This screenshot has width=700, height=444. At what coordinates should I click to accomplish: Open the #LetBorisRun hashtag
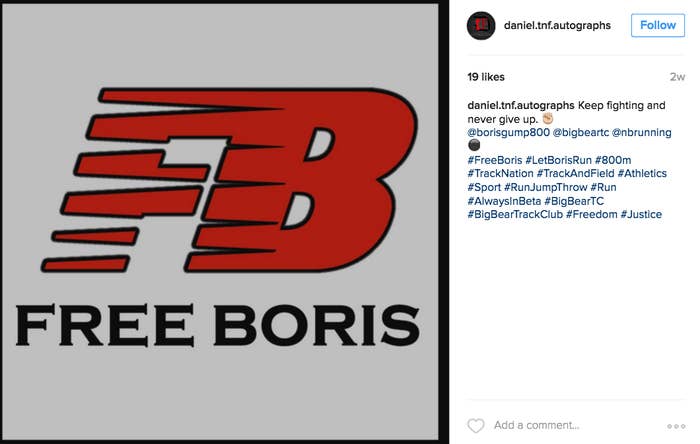(x=558, y=160)
